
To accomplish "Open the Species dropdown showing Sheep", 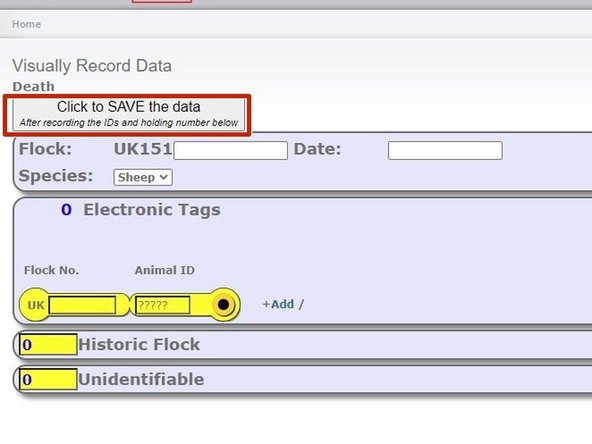I will 143,177.
